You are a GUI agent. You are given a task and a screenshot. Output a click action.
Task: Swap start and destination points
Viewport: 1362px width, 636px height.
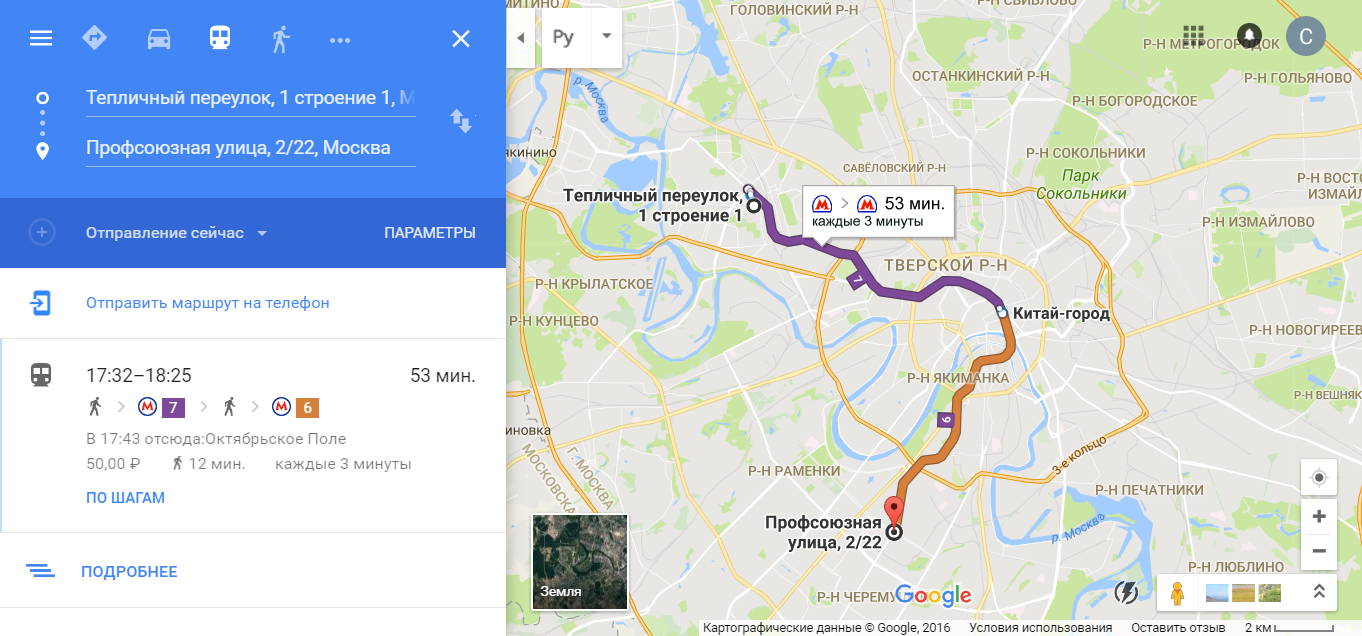coord(461,121)
